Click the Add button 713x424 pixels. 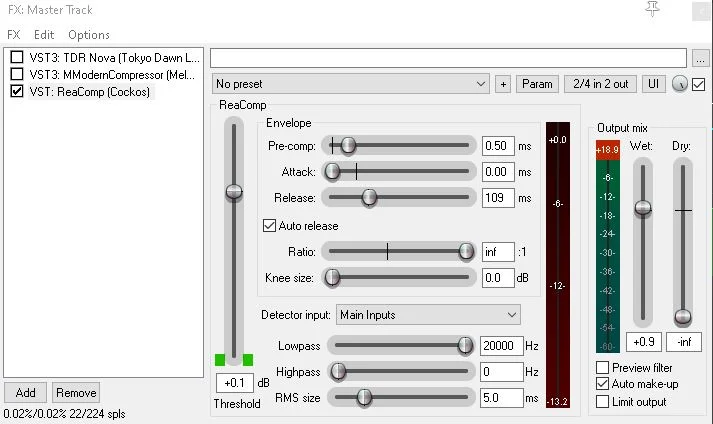25,393
